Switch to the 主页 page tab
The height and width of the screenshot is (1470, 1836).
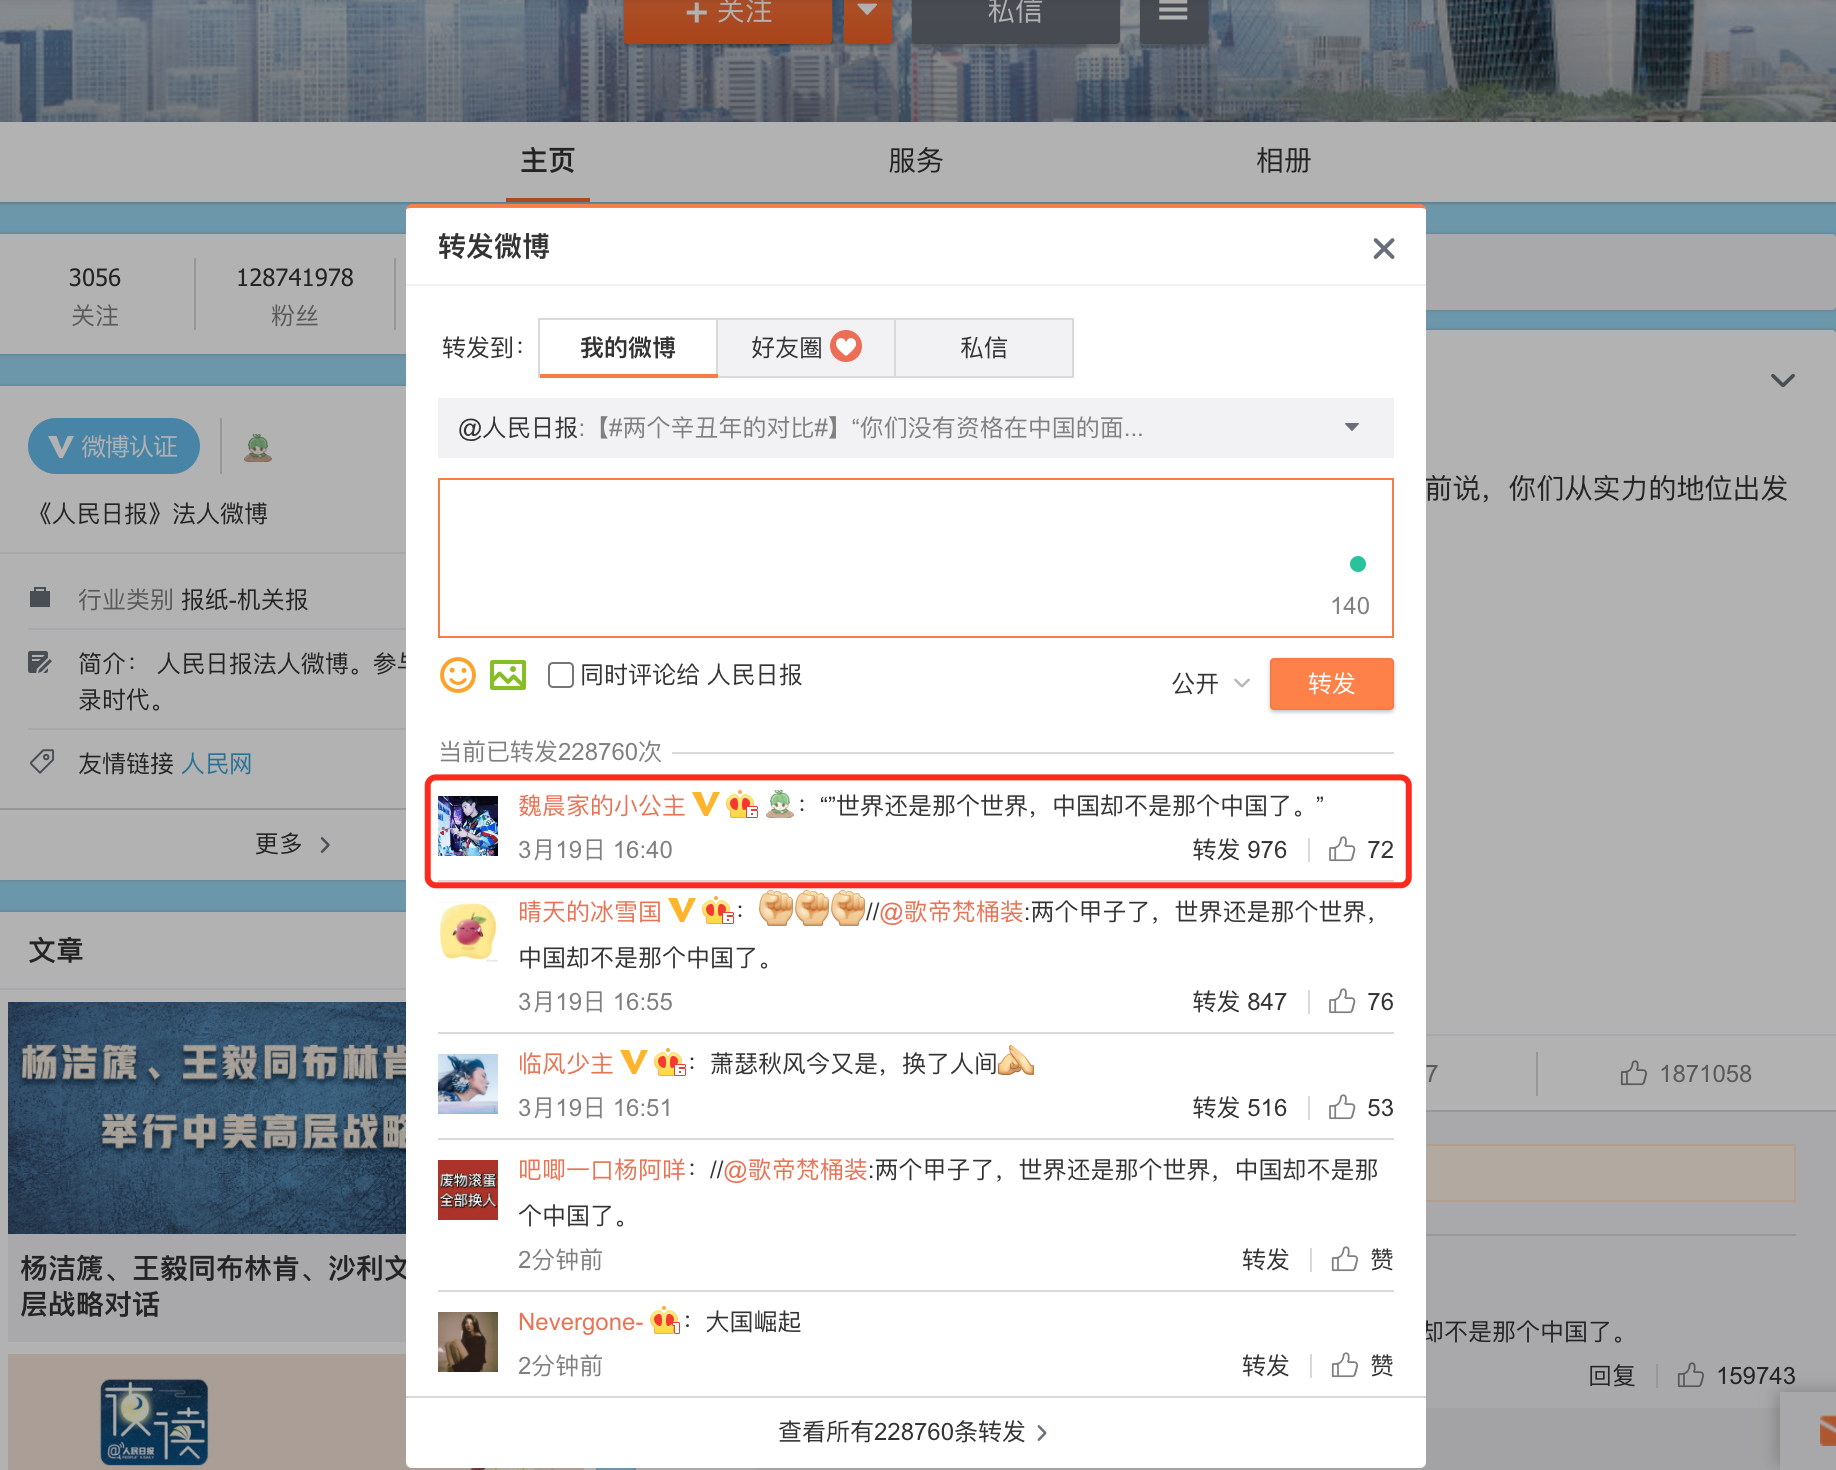tap(548, 160)
